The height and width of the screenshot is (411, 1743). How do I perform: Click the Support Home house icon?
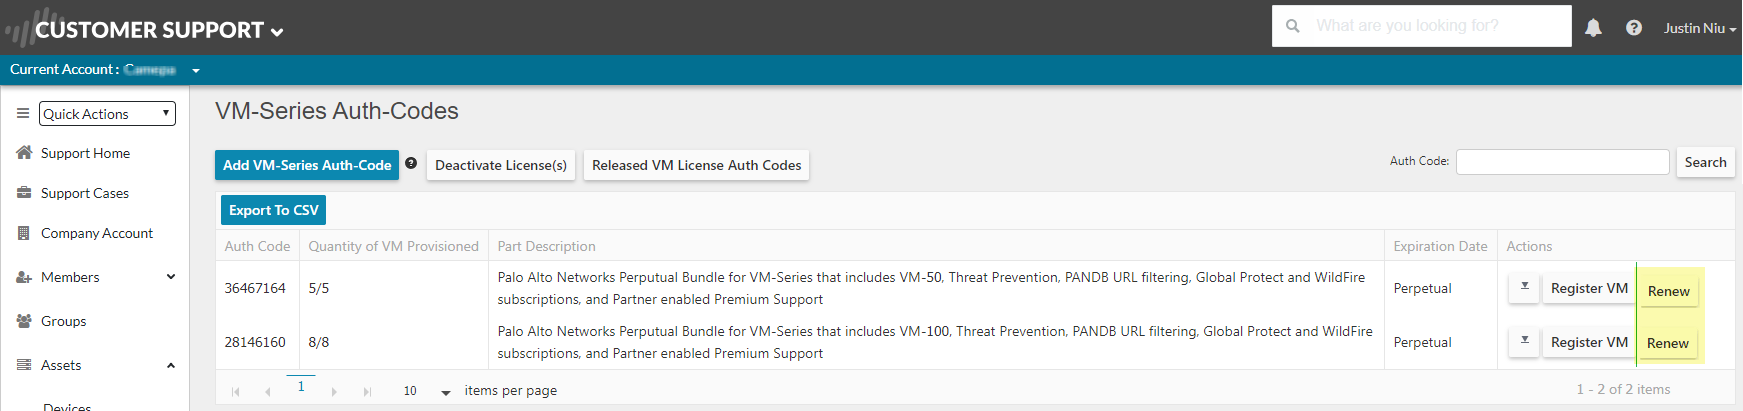tap(24, 153)
